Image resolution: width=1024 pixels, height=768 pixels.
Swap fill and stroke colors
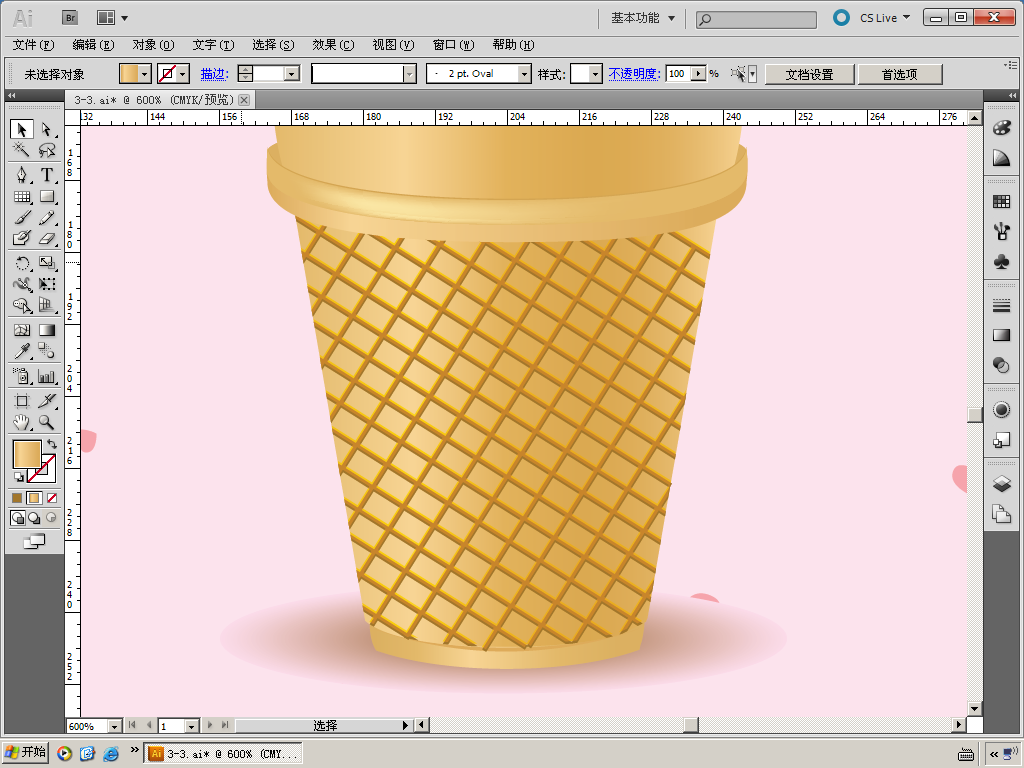(52, 444)
